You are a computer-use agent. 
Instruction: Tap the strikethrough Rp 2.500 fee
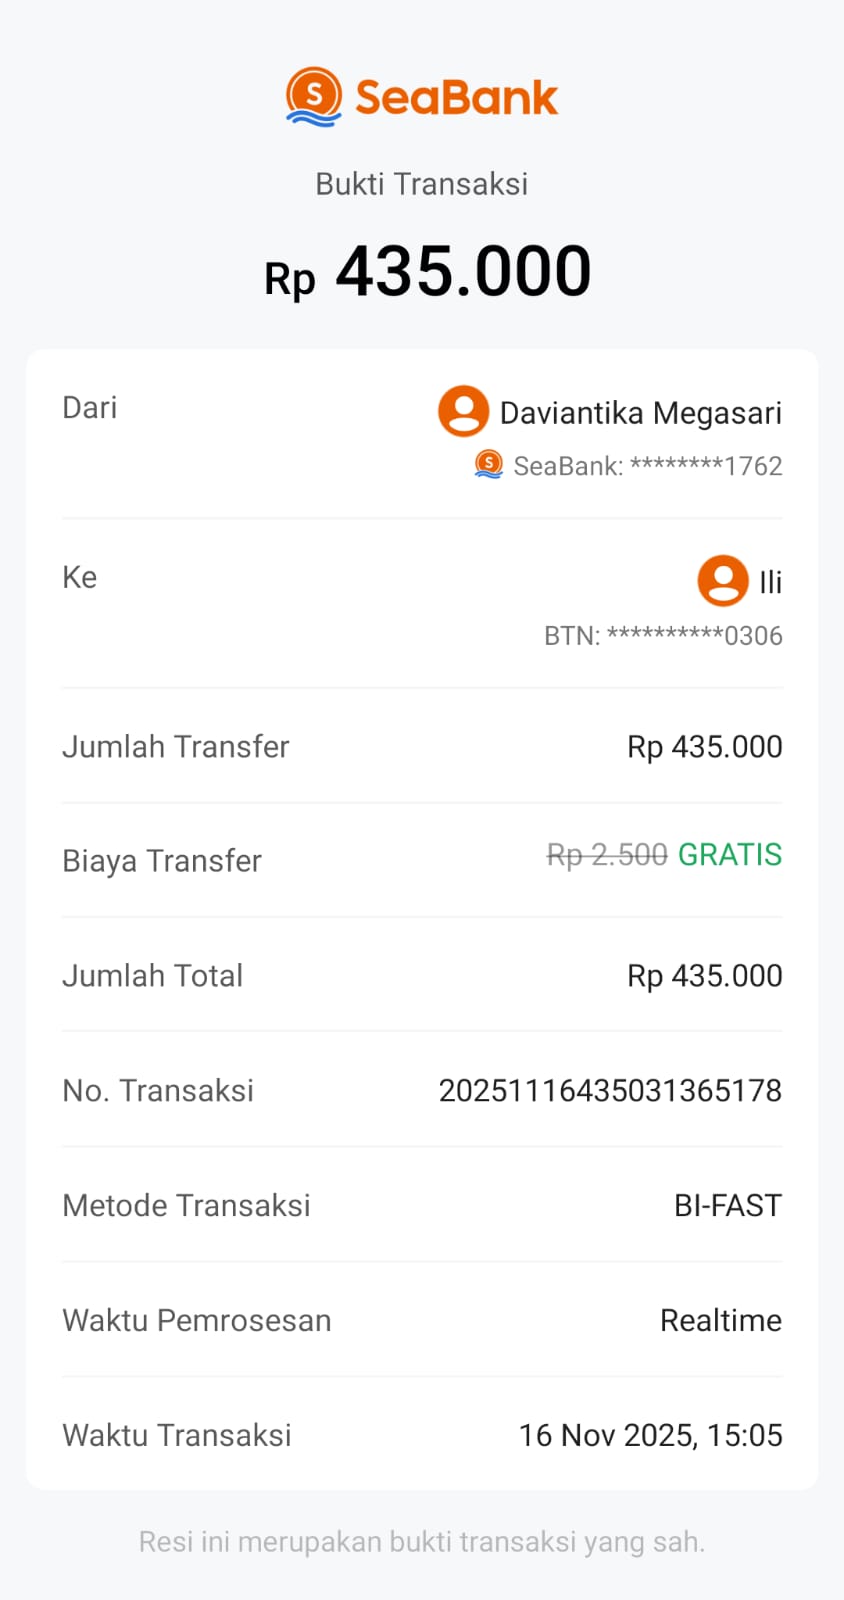point(606,855)
